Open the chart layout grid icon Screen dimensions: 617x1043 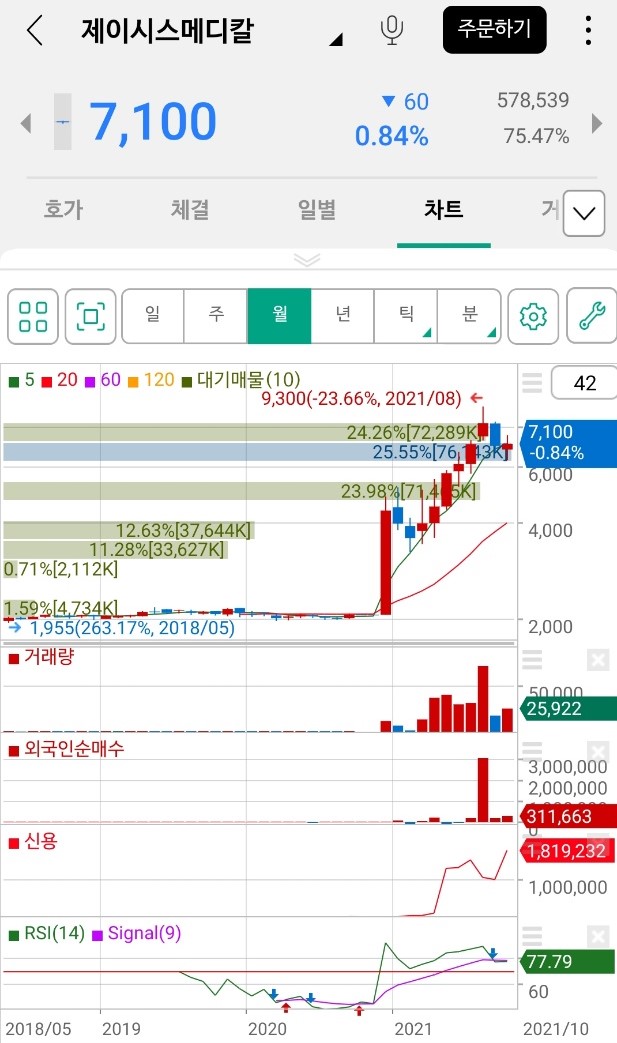point(33,317)
